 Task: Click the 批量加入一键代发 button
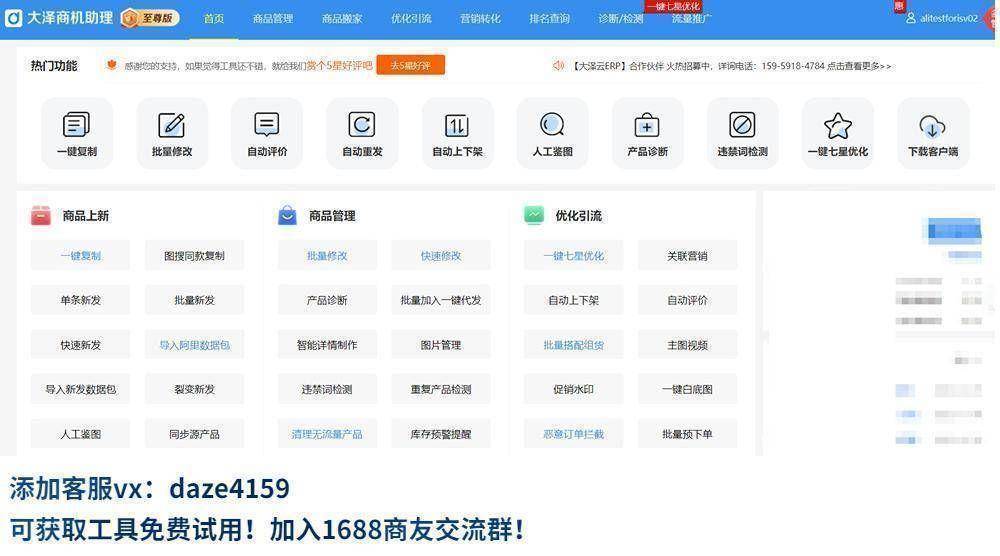pyautogui.click(x=441, y=300)
